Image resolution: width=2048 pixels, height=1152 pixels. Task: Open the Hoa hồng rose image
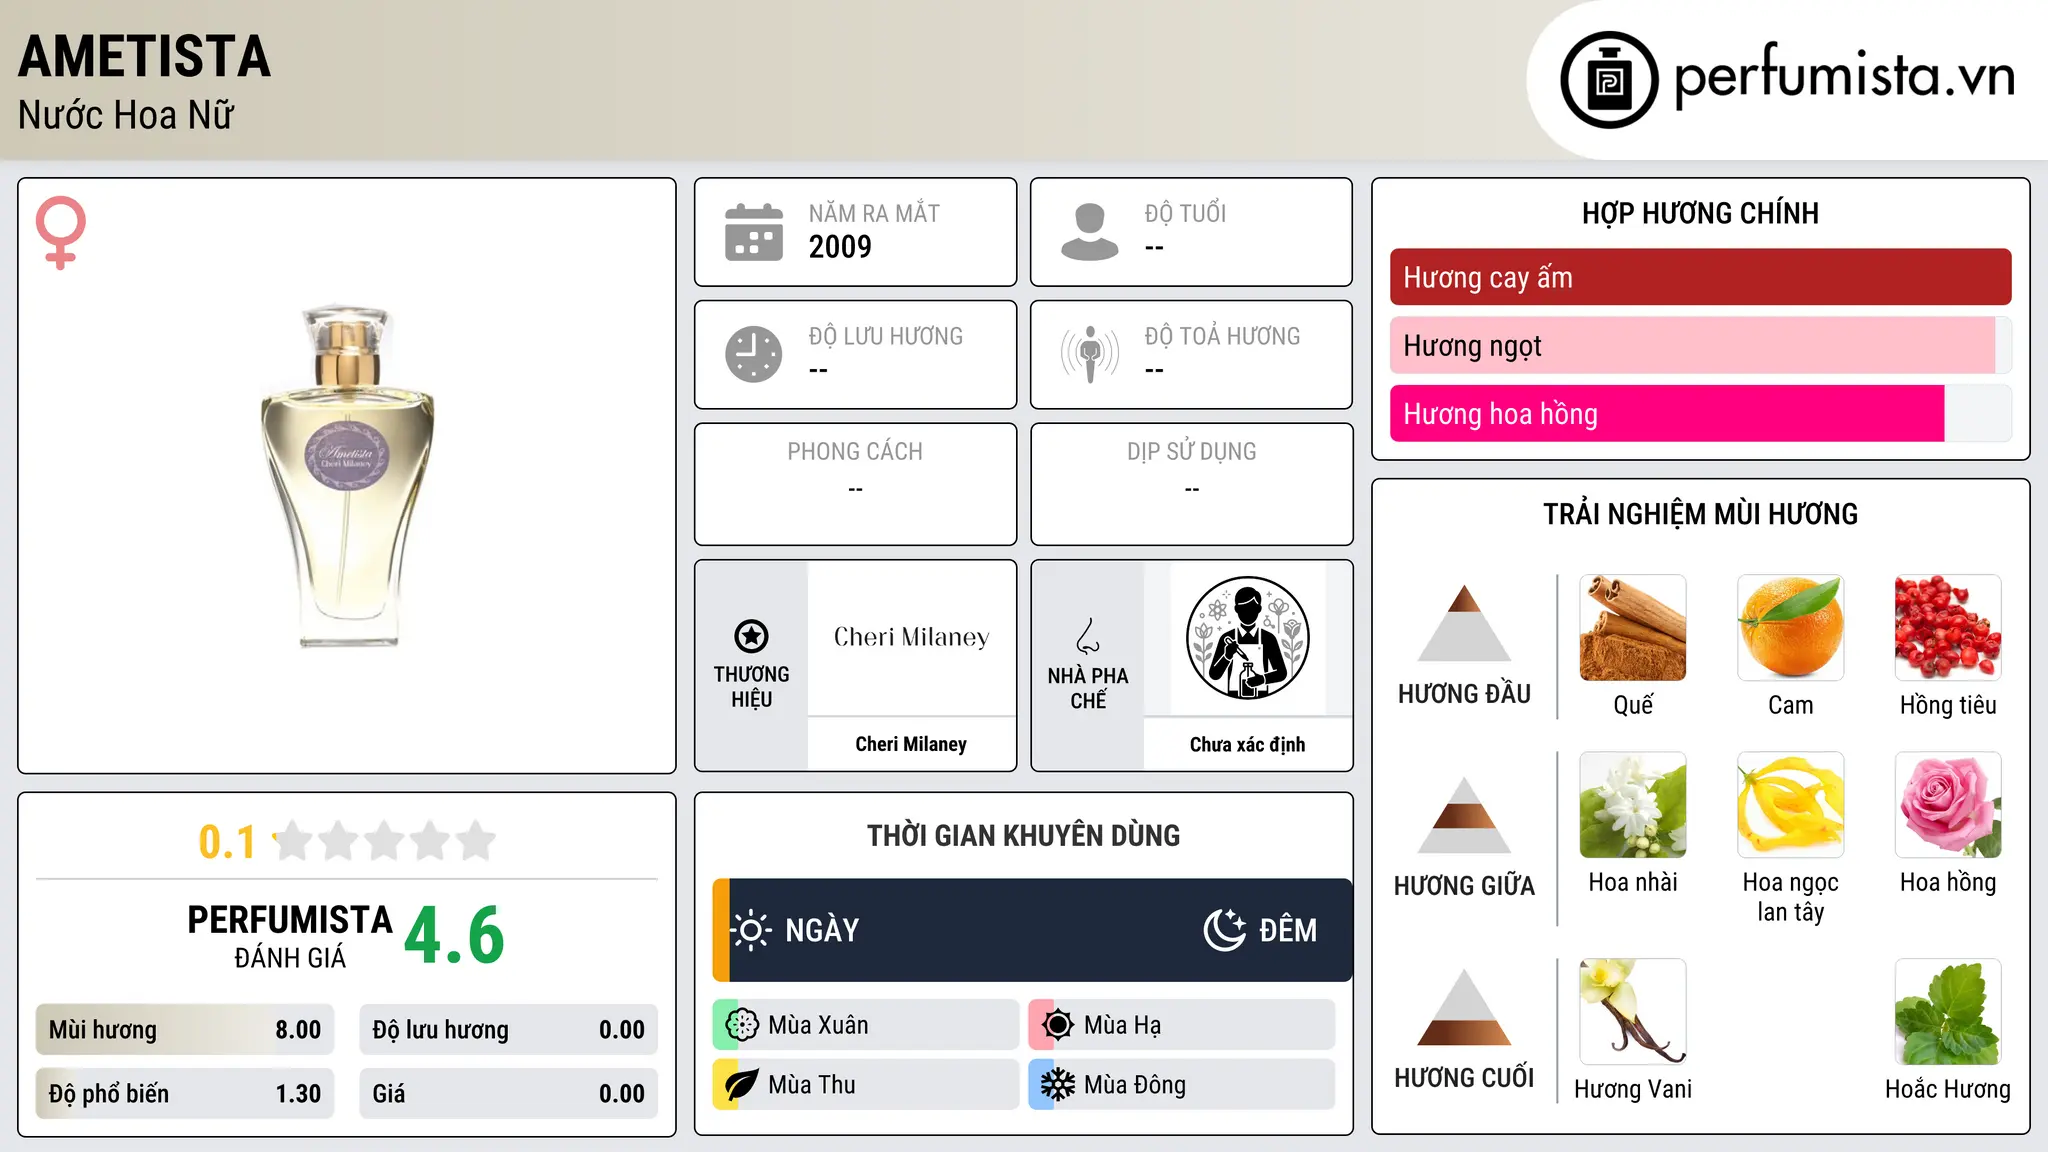[x=1948, y=805]
